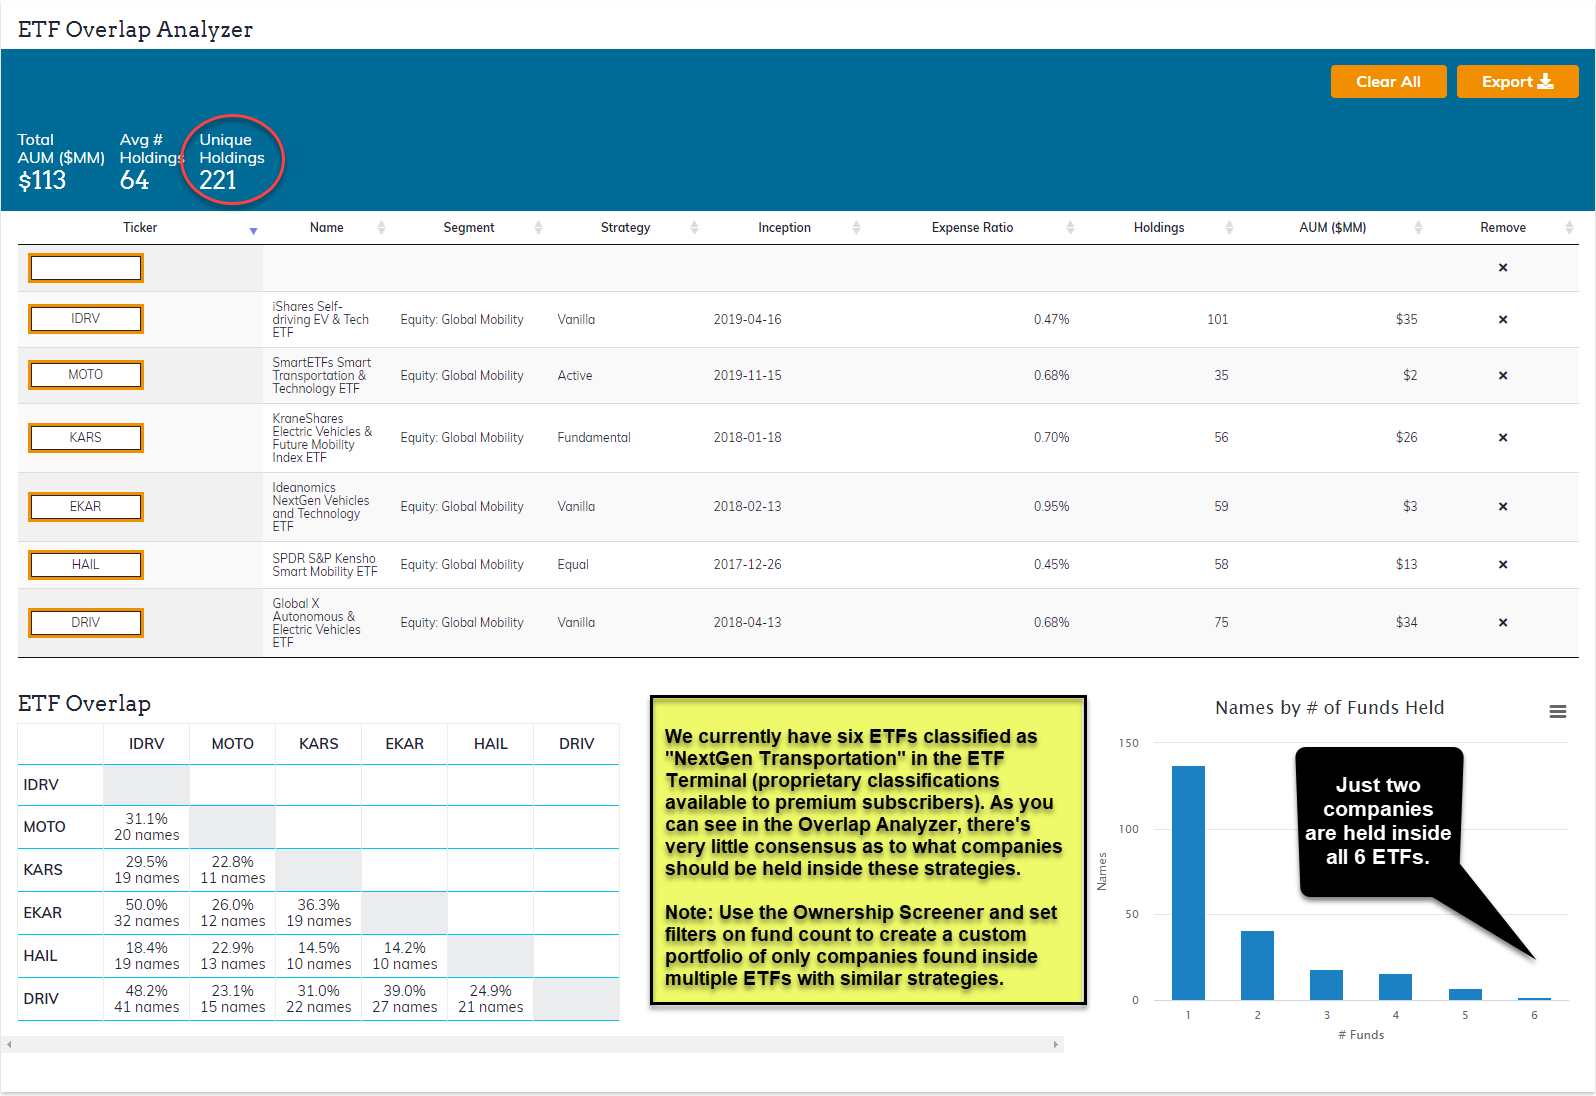Remove the empty ticker row with its X icon
Screen dimensions: 1596x1096
(1503, 268)
